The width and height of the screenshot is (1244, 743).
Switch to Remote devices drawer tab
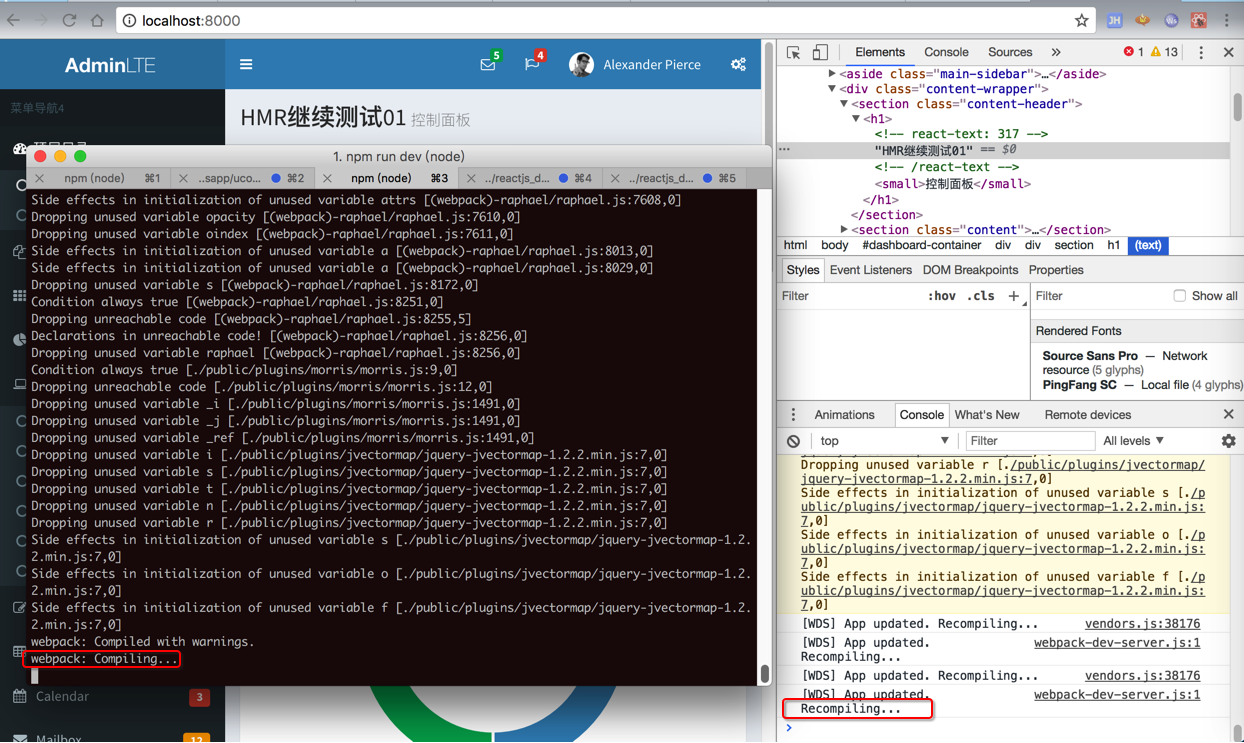tap(1087, 415)
